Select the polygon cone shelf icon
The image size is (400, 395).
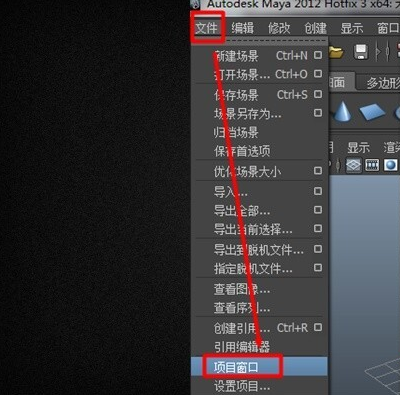341,112
